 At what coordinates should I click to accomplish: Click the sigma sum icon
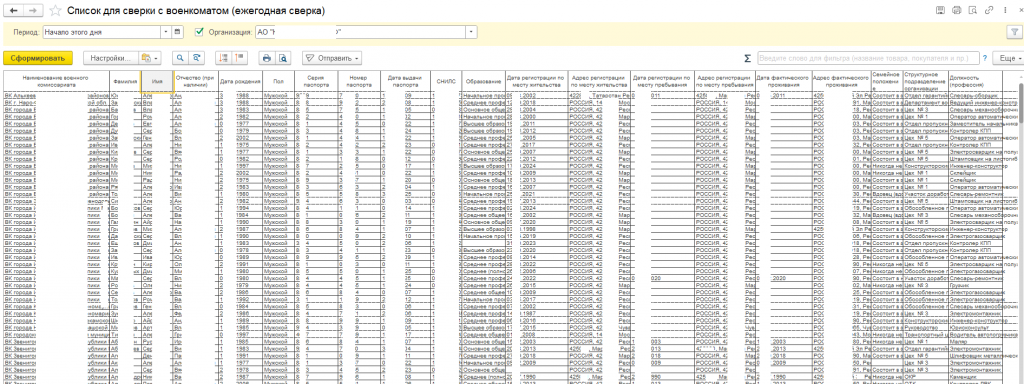click(x=747, y=58)
